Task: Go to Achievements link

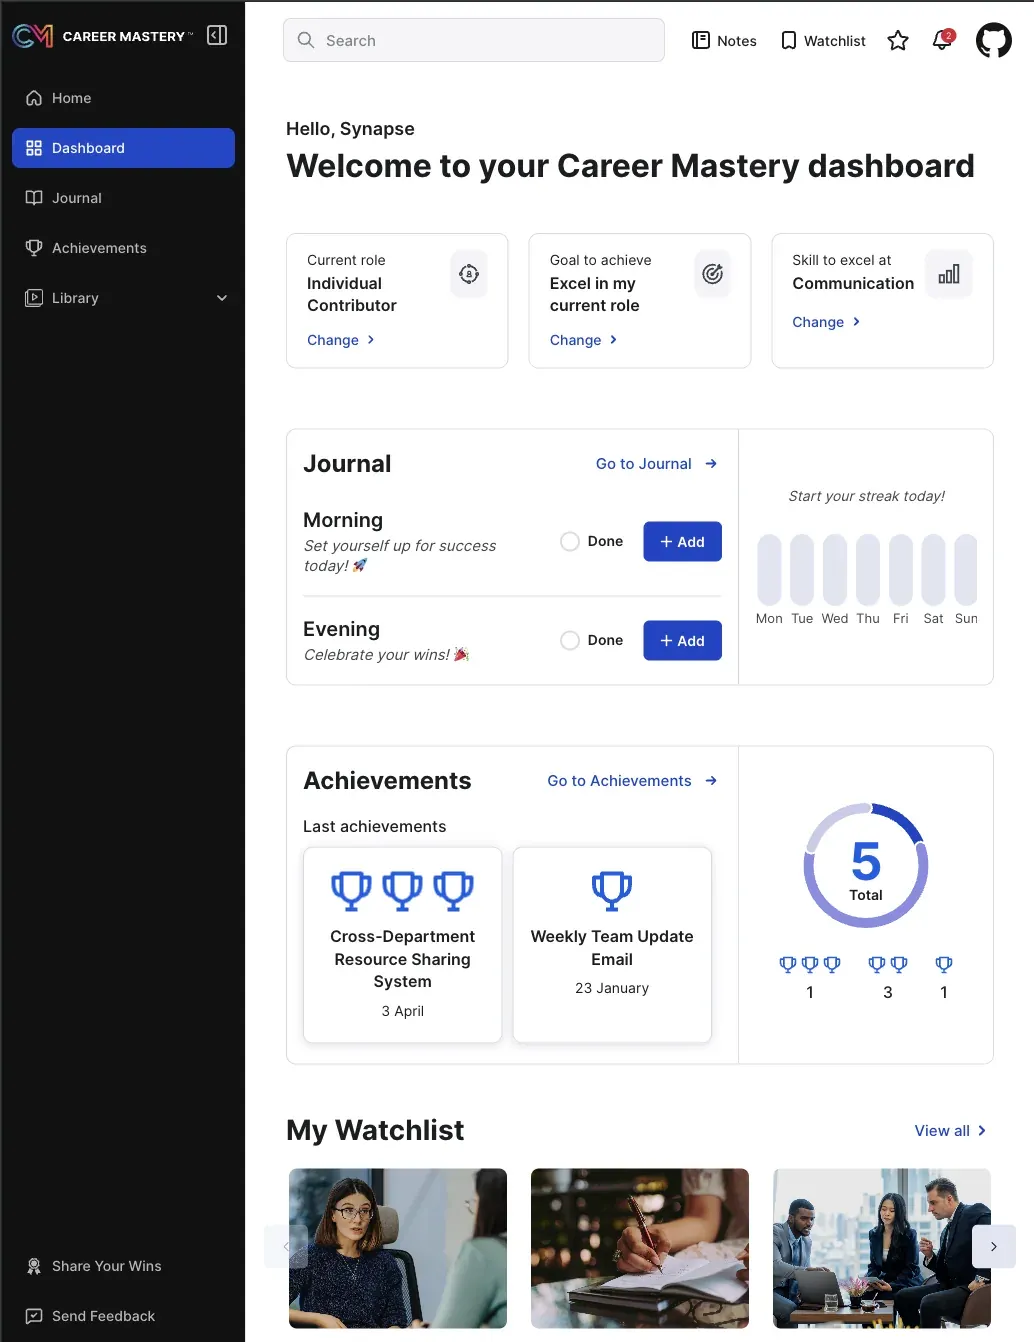Action: 633,781
